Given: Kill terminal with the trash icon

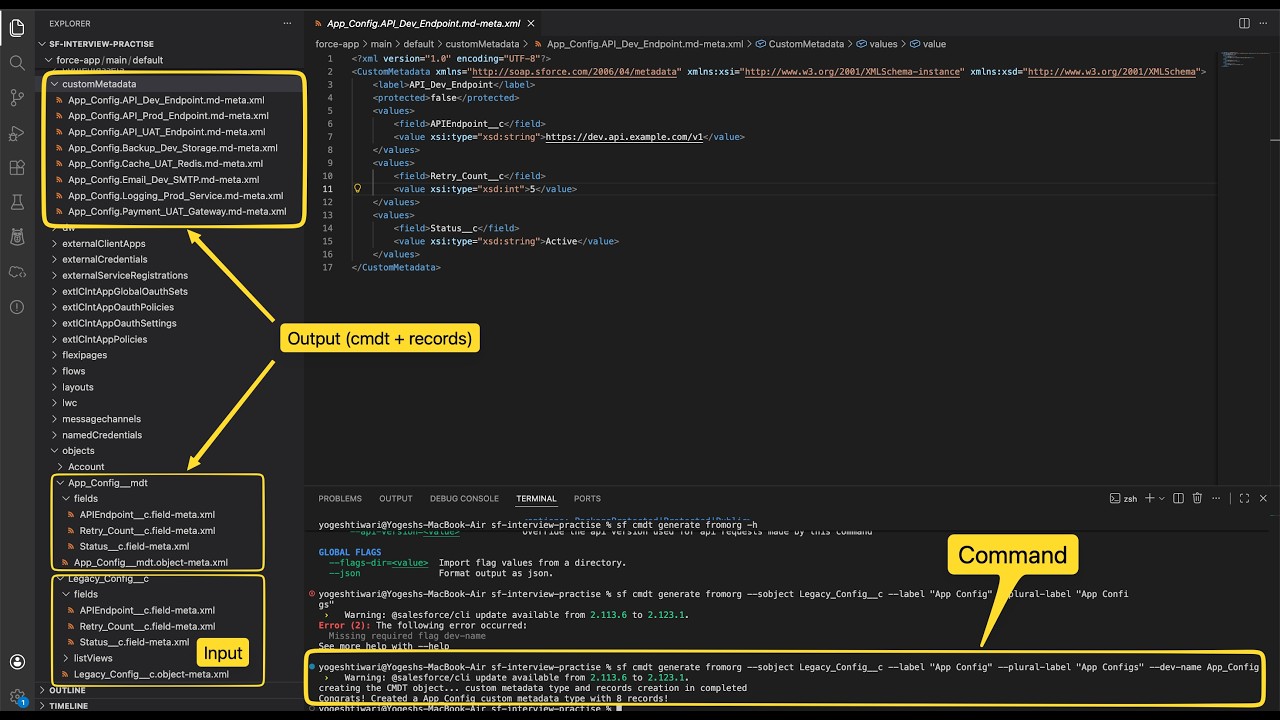Looking at the screenshot, I should (x=1197, y=498).
